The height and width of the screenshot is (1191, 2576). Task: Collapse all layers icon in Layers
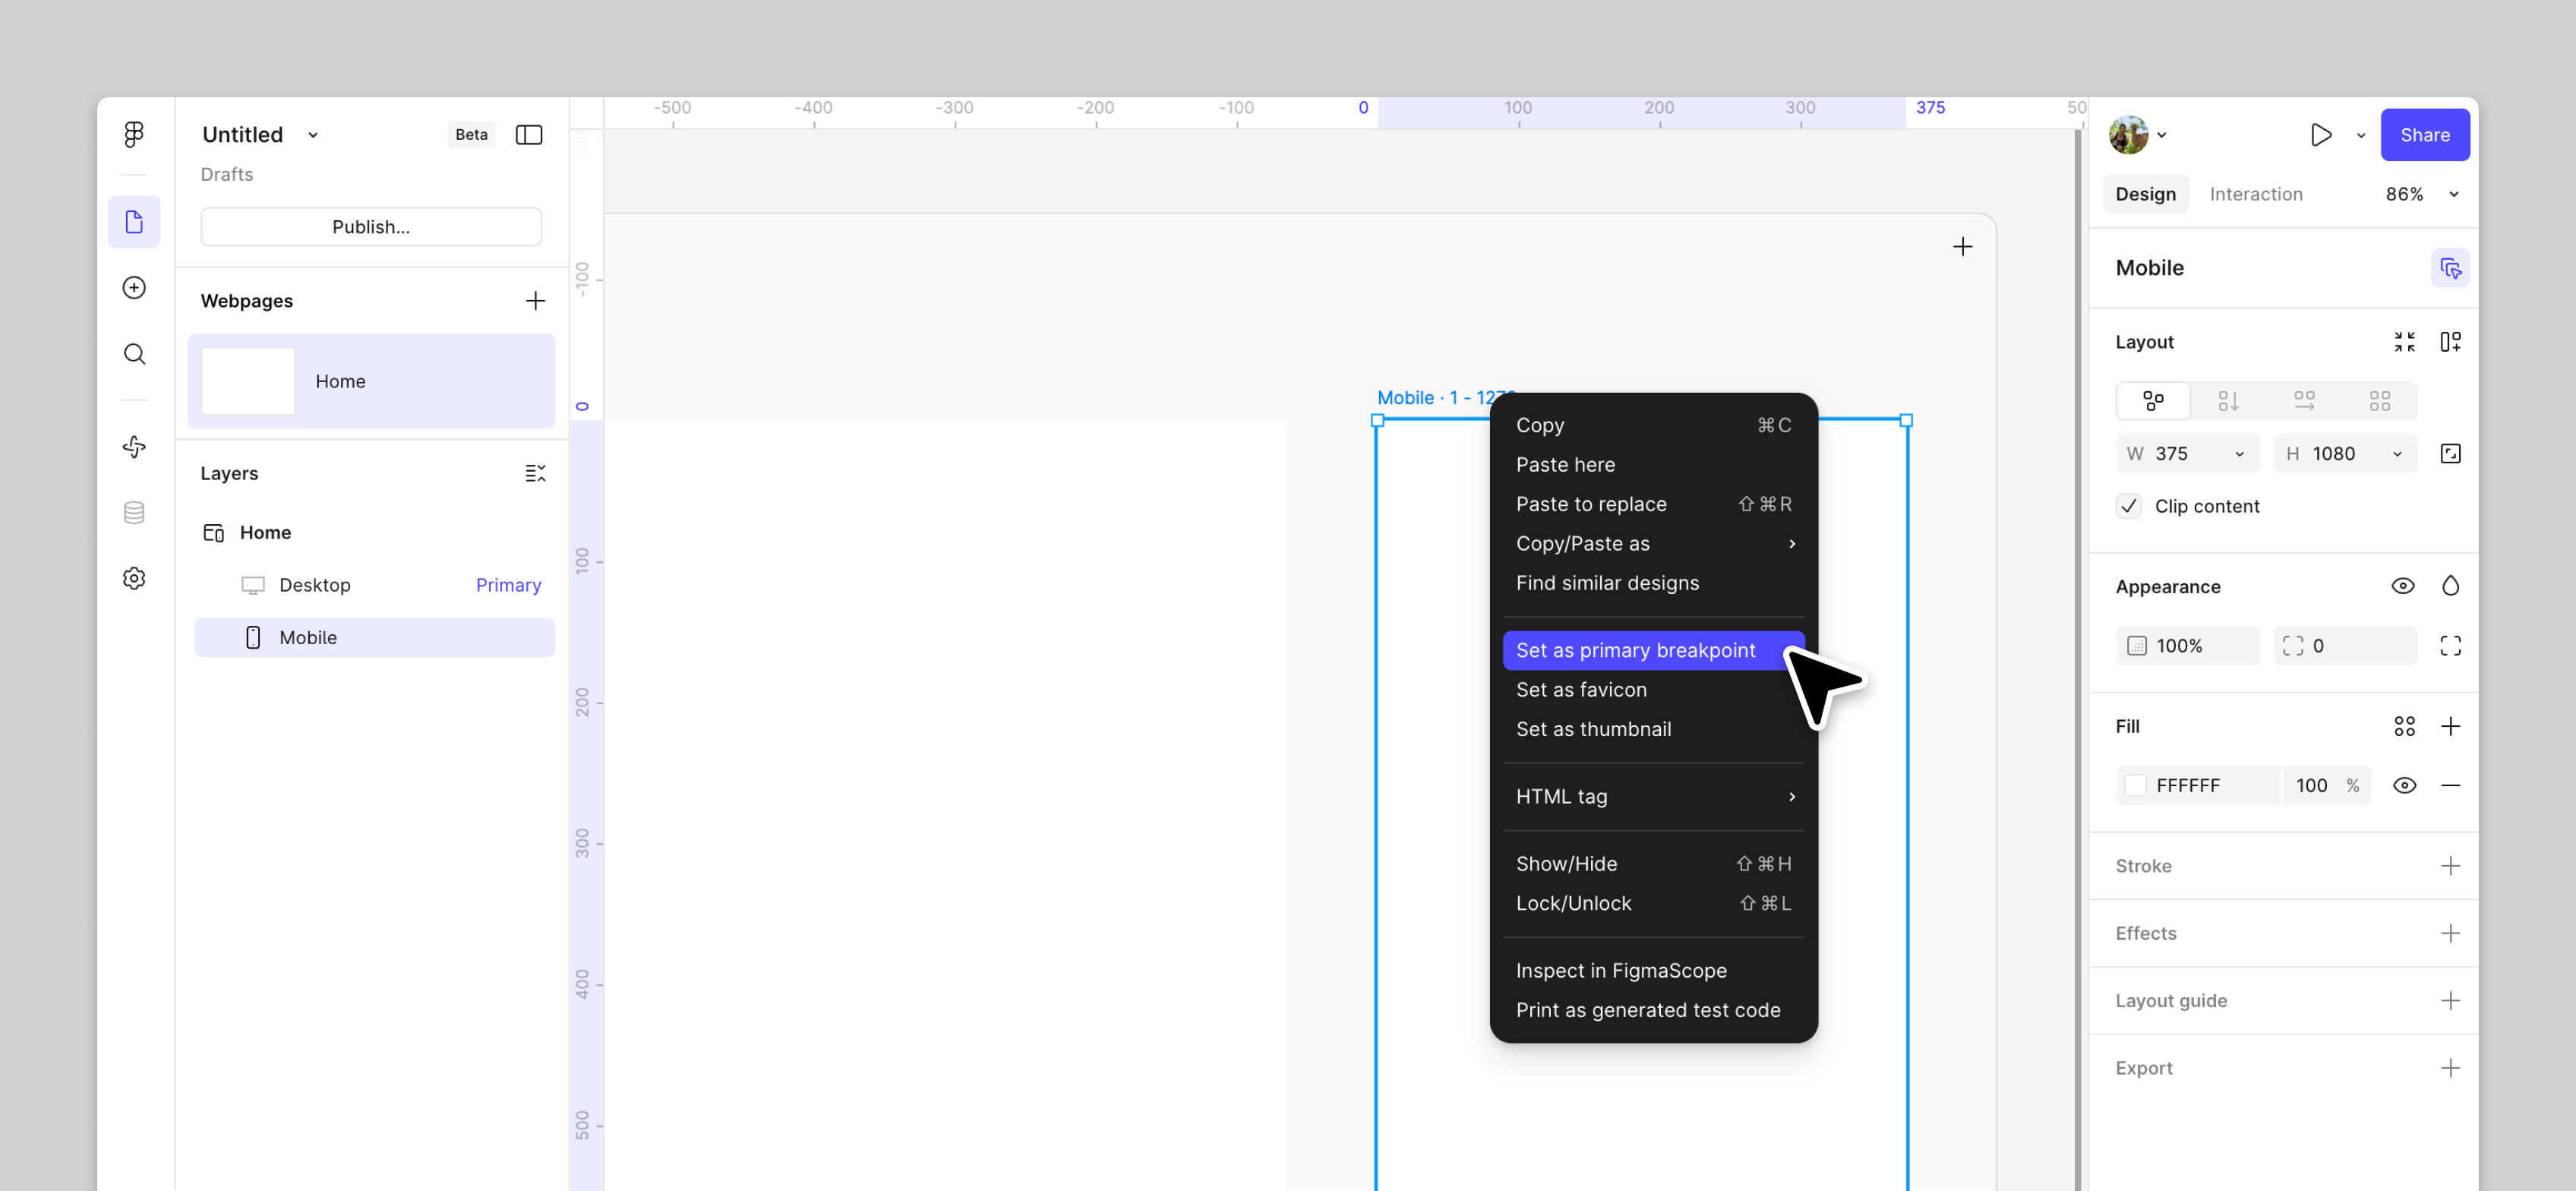535,473
